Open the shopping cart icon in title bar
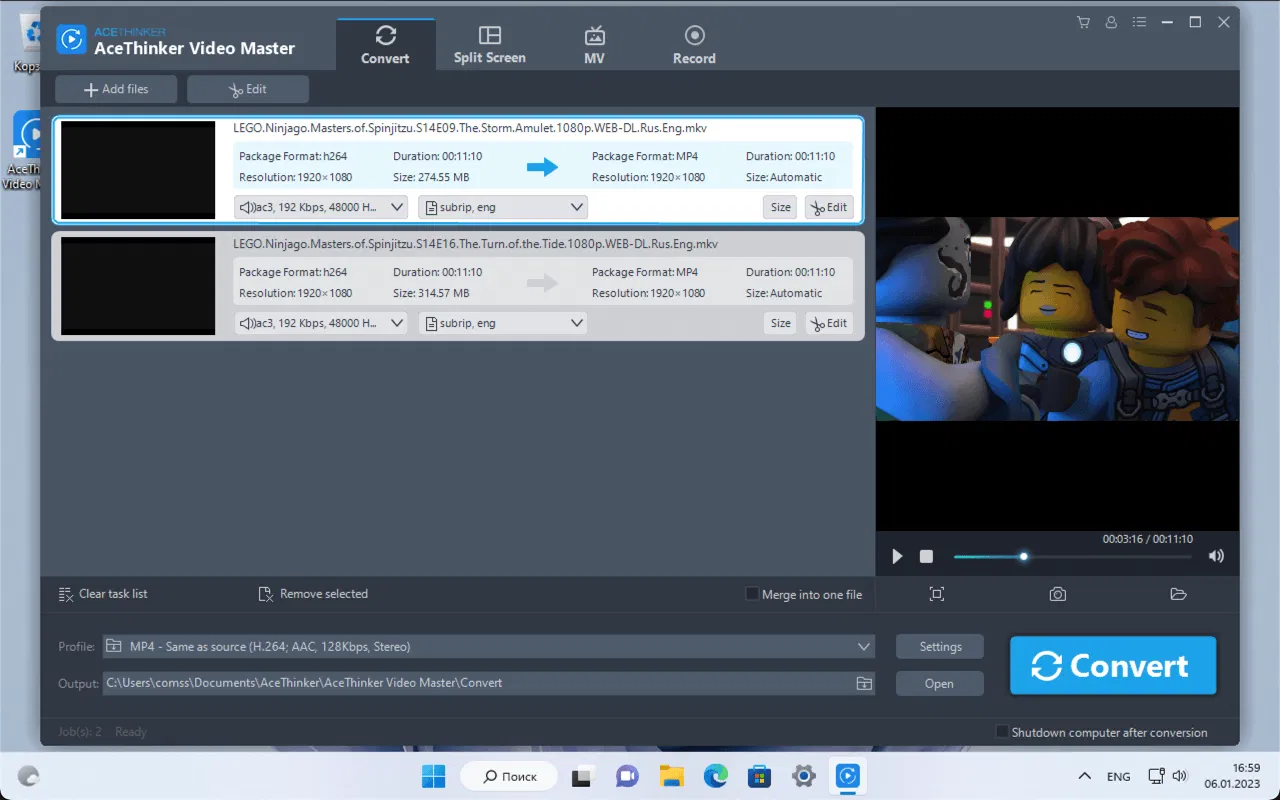 [x=1083, y=22]
